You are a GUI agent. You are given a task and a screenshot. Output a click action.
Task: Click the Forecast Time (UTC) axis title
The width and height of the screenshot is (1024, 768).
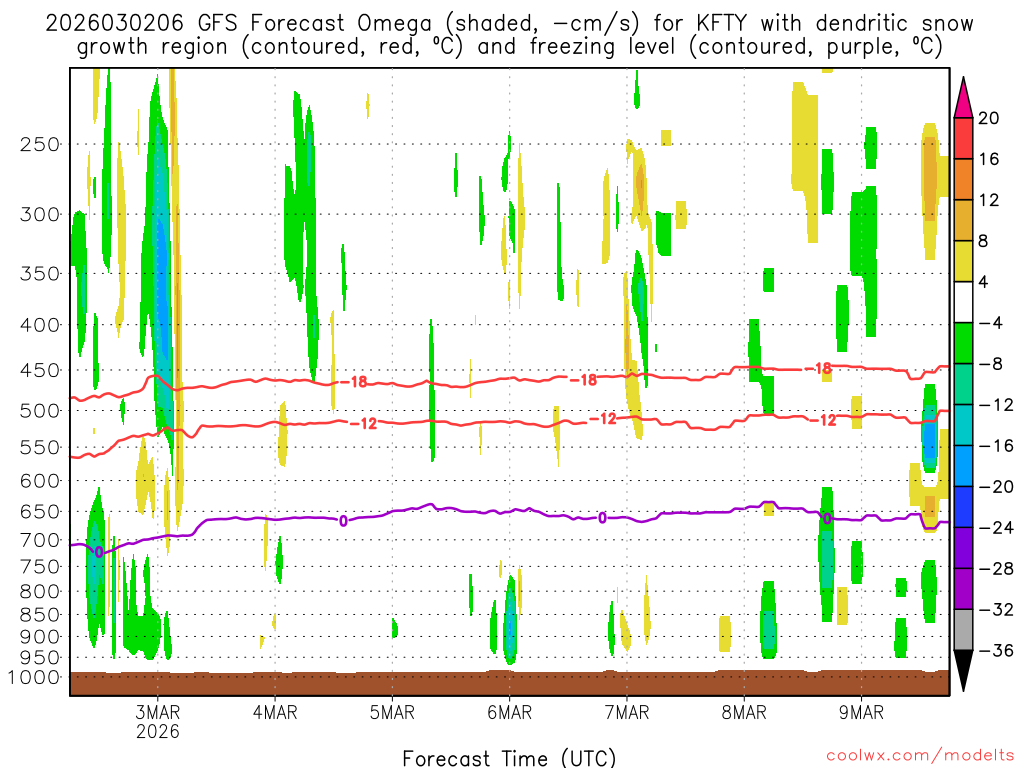click(509, 758)
